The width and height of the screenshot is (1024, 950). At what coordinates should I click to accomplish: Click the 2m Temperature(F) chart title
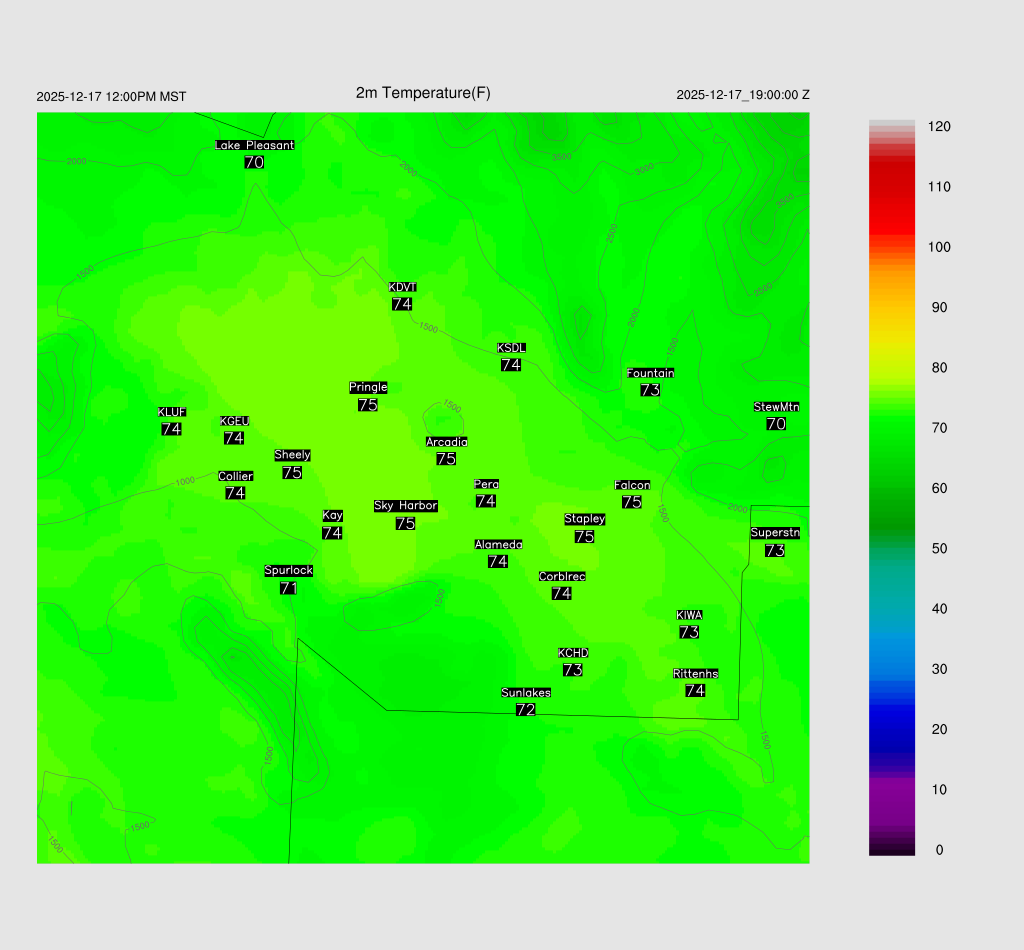click(423, 93)
